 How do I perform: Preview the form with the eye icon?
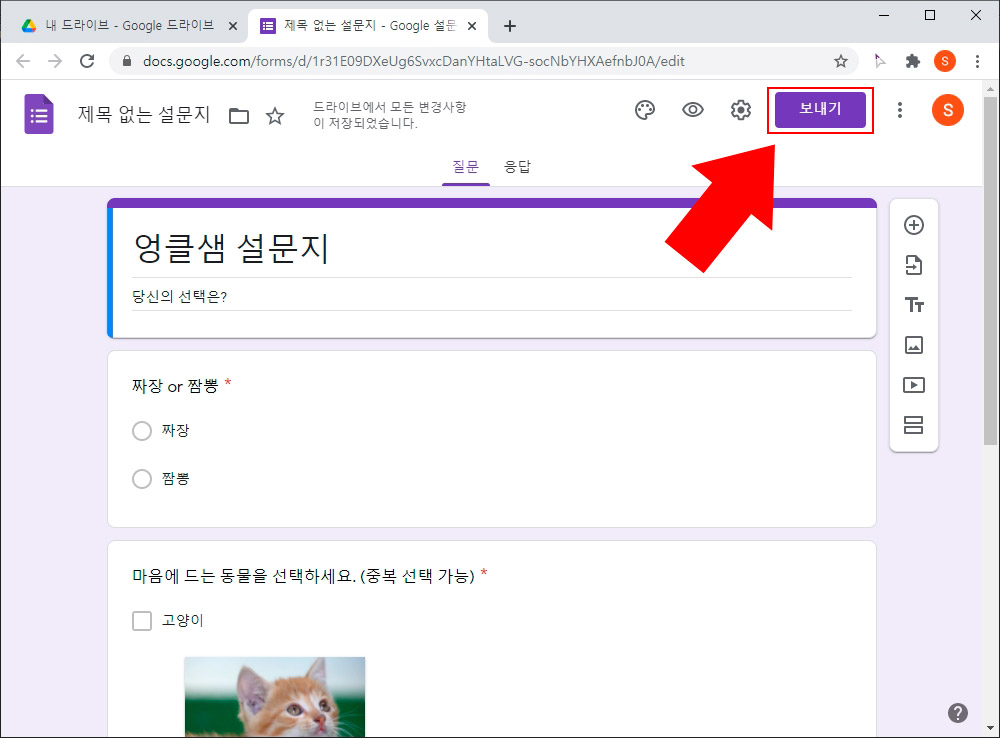693,110
